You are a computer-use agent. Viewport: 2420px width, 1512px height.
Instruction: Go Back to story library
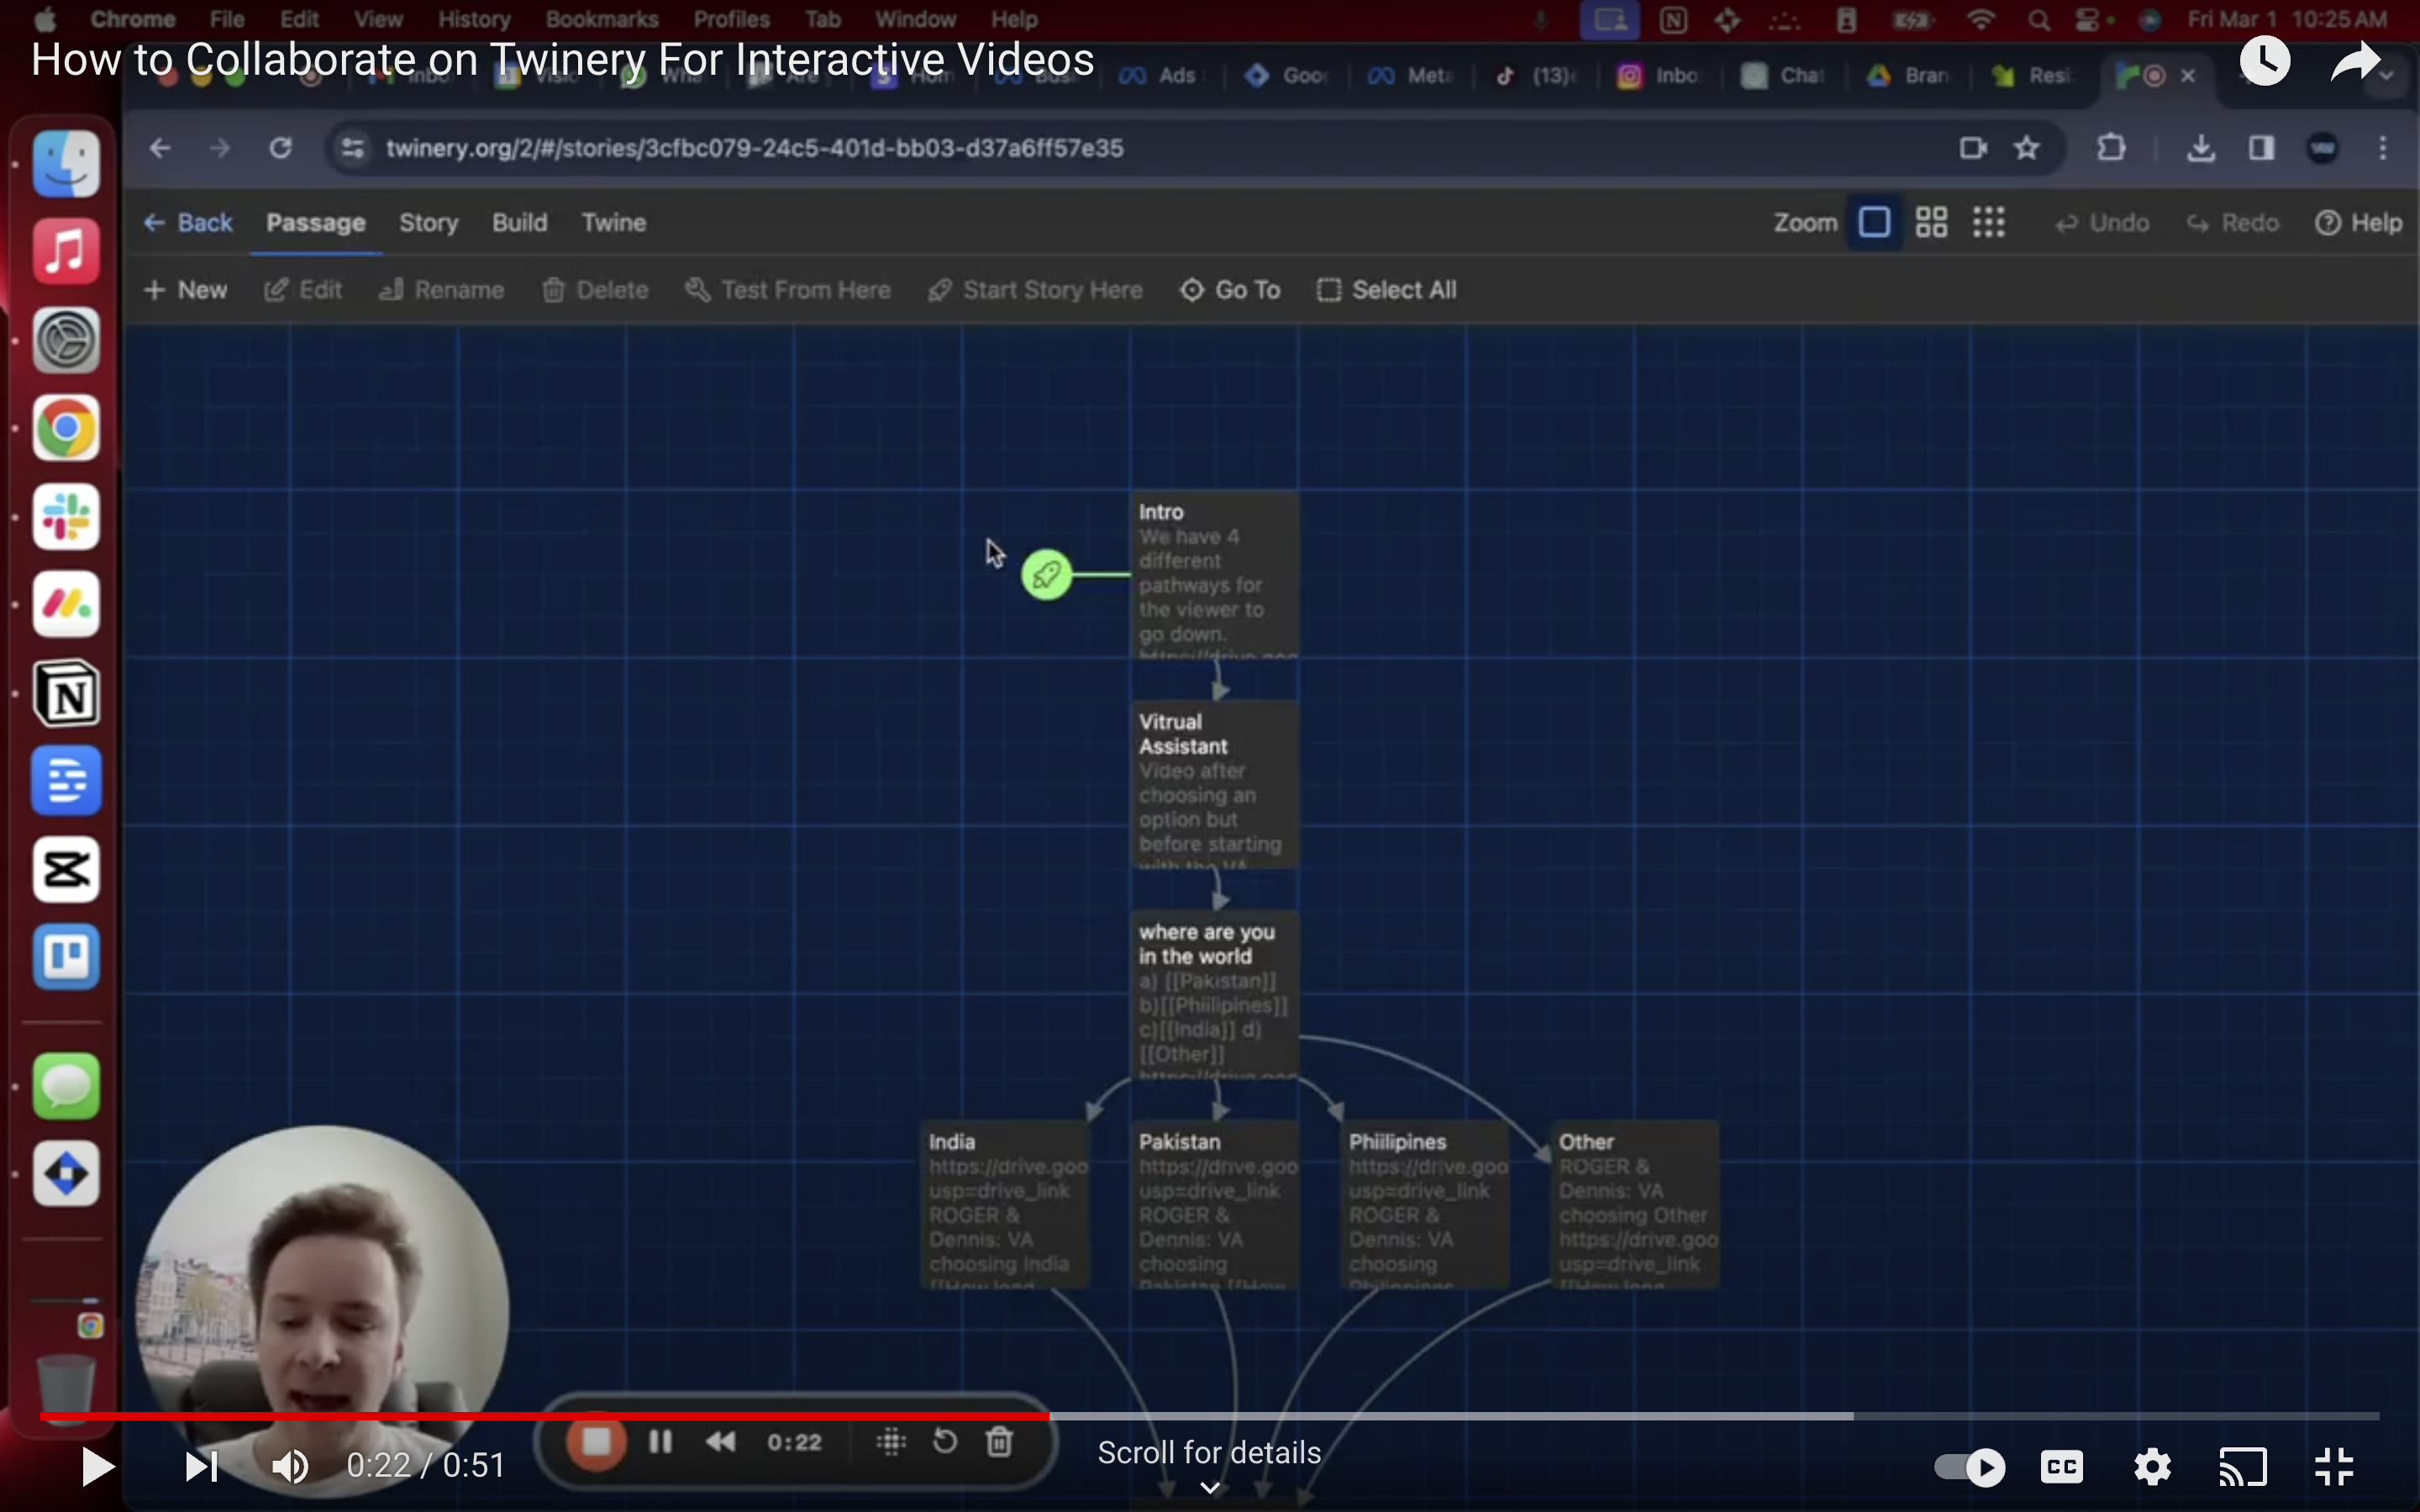(187, 223)
